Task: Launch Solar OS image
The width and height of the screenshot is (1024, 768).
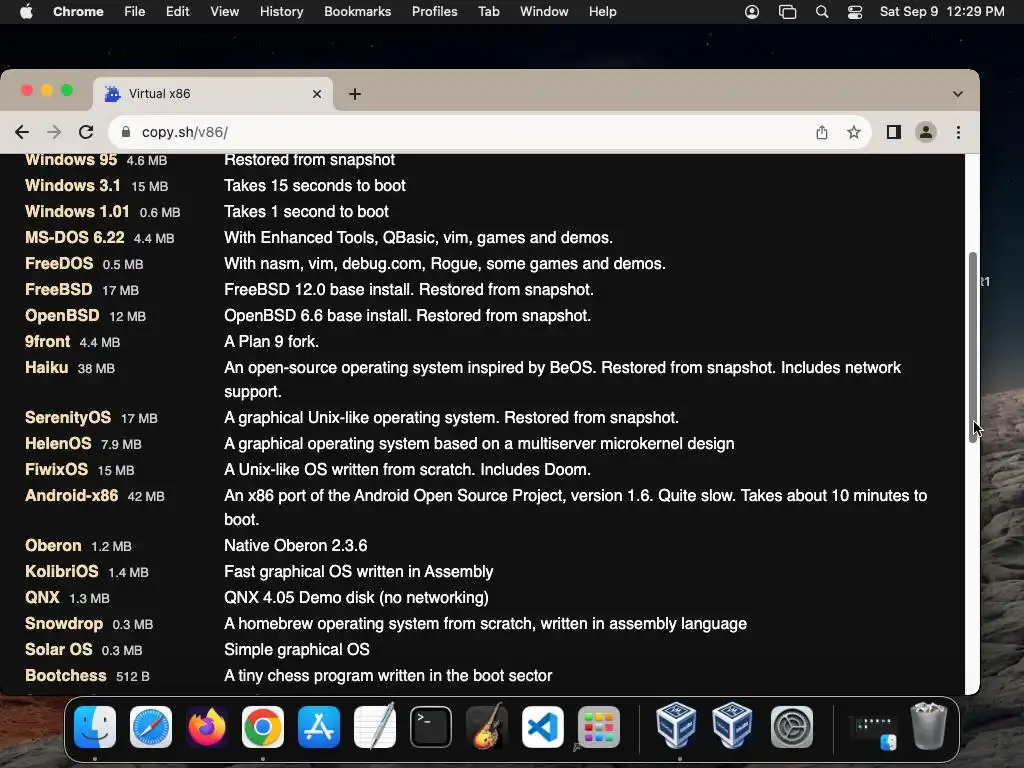Action: click(x=58, y=650)
